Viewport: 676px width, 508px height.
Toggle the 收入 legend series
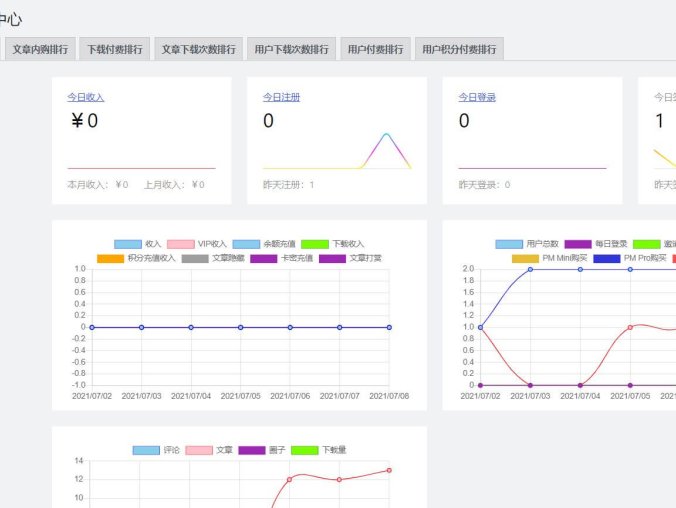click(138, 244)
